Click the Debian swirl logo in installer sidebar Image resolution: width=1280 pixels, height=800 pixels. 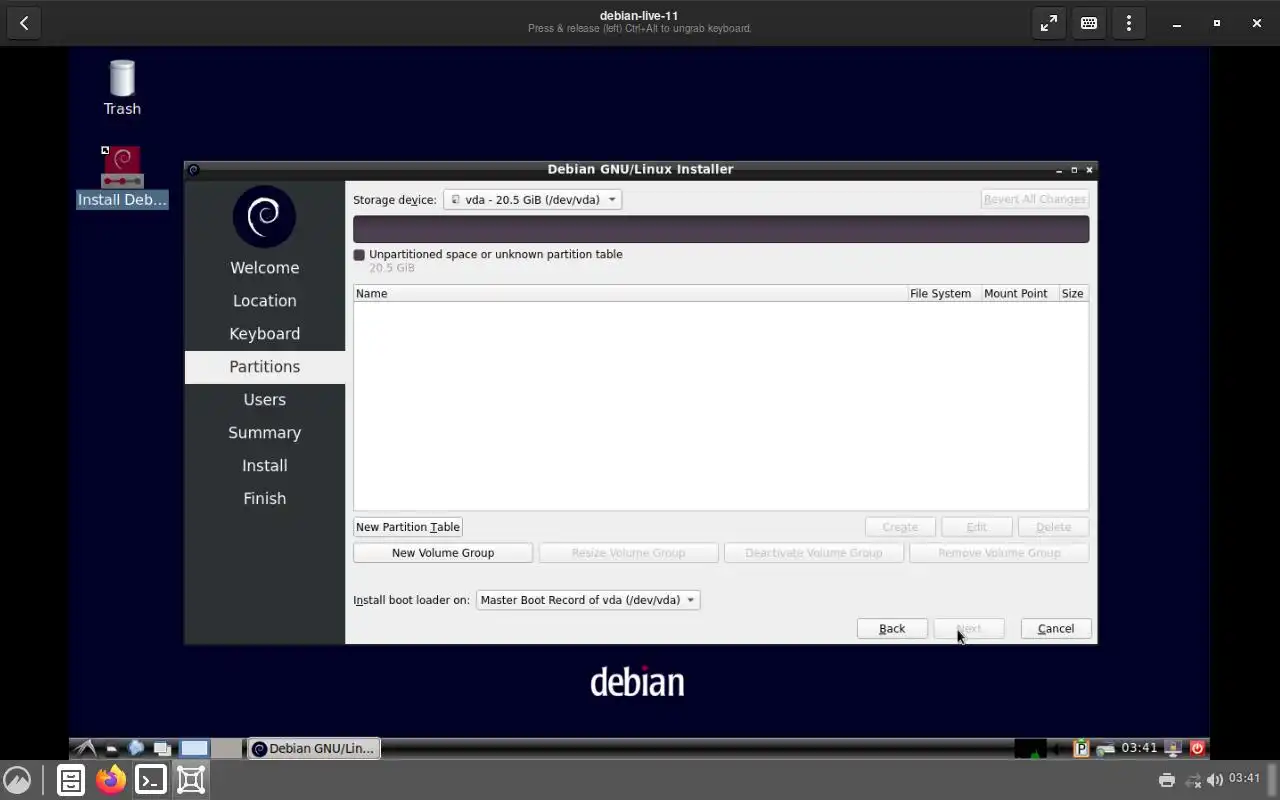point(264,215)
